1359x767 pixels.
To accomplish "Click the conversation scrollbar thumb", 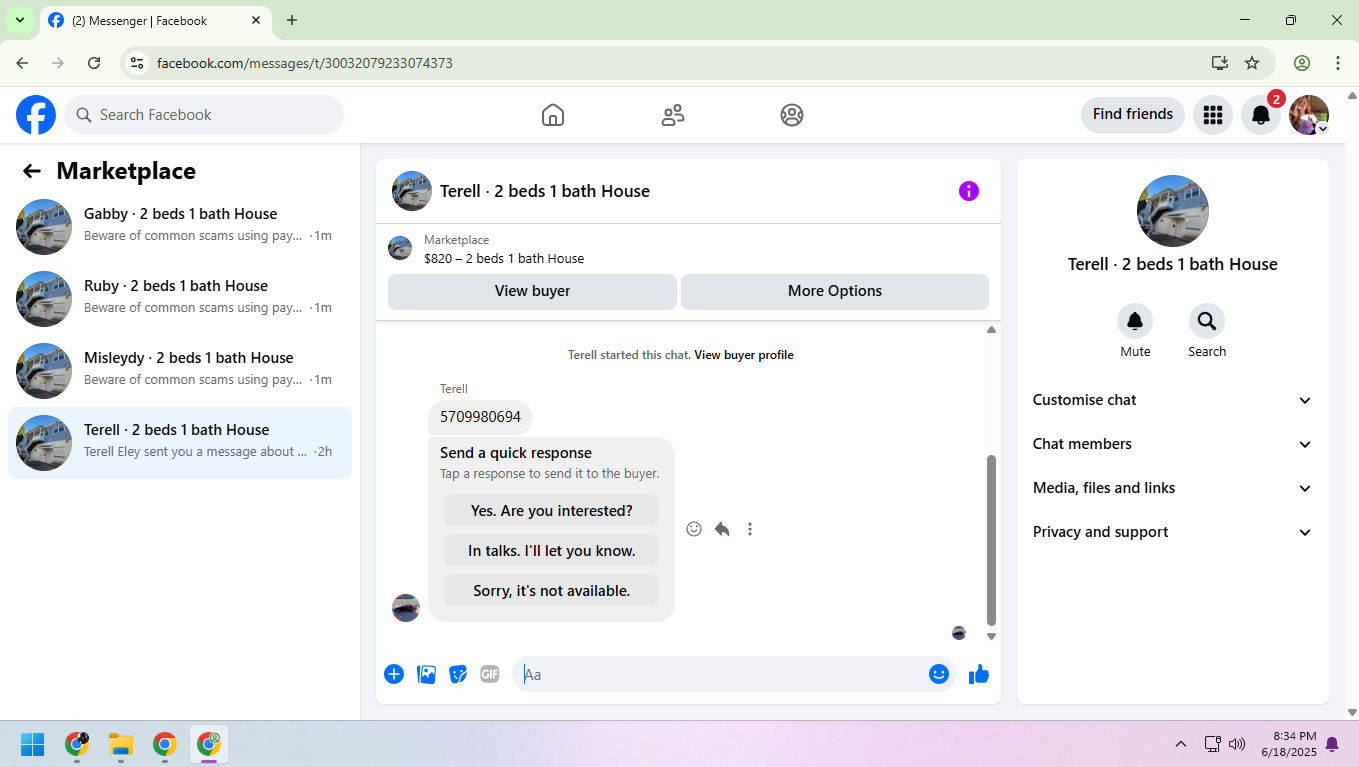I will point(991,540).
